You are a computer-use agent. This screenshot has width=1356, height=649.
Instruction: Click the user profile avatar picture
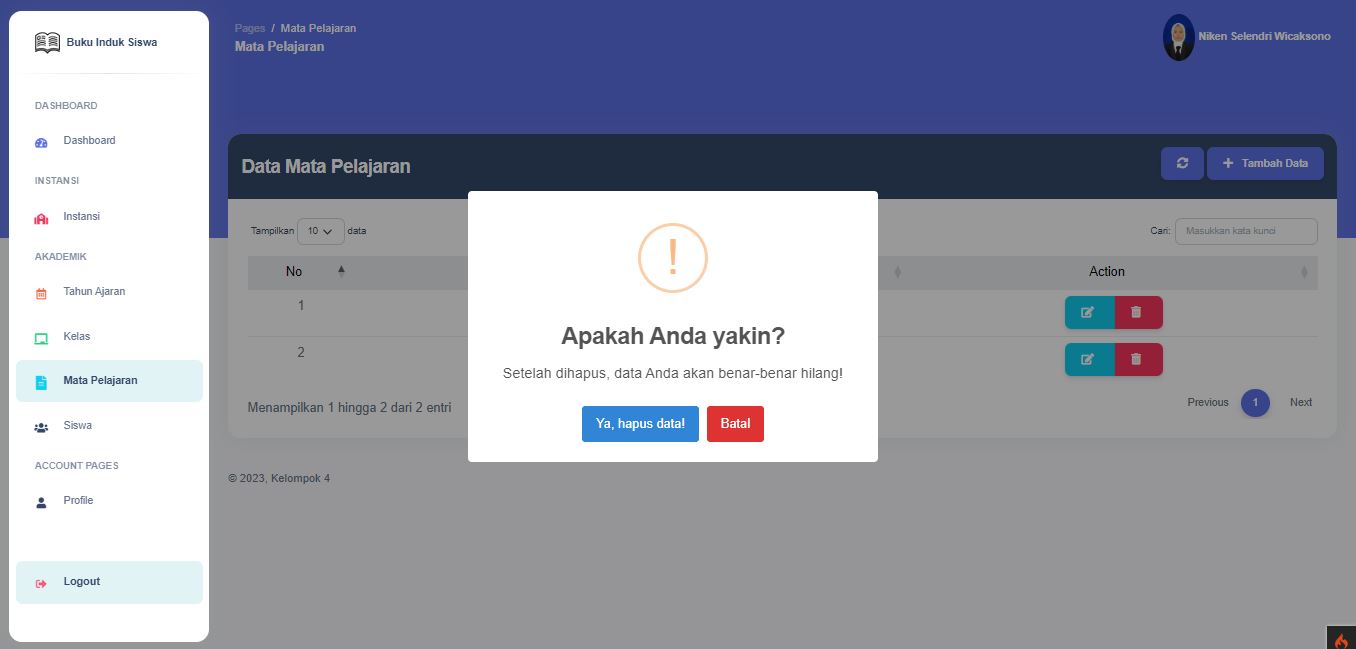click(1178, 38)
